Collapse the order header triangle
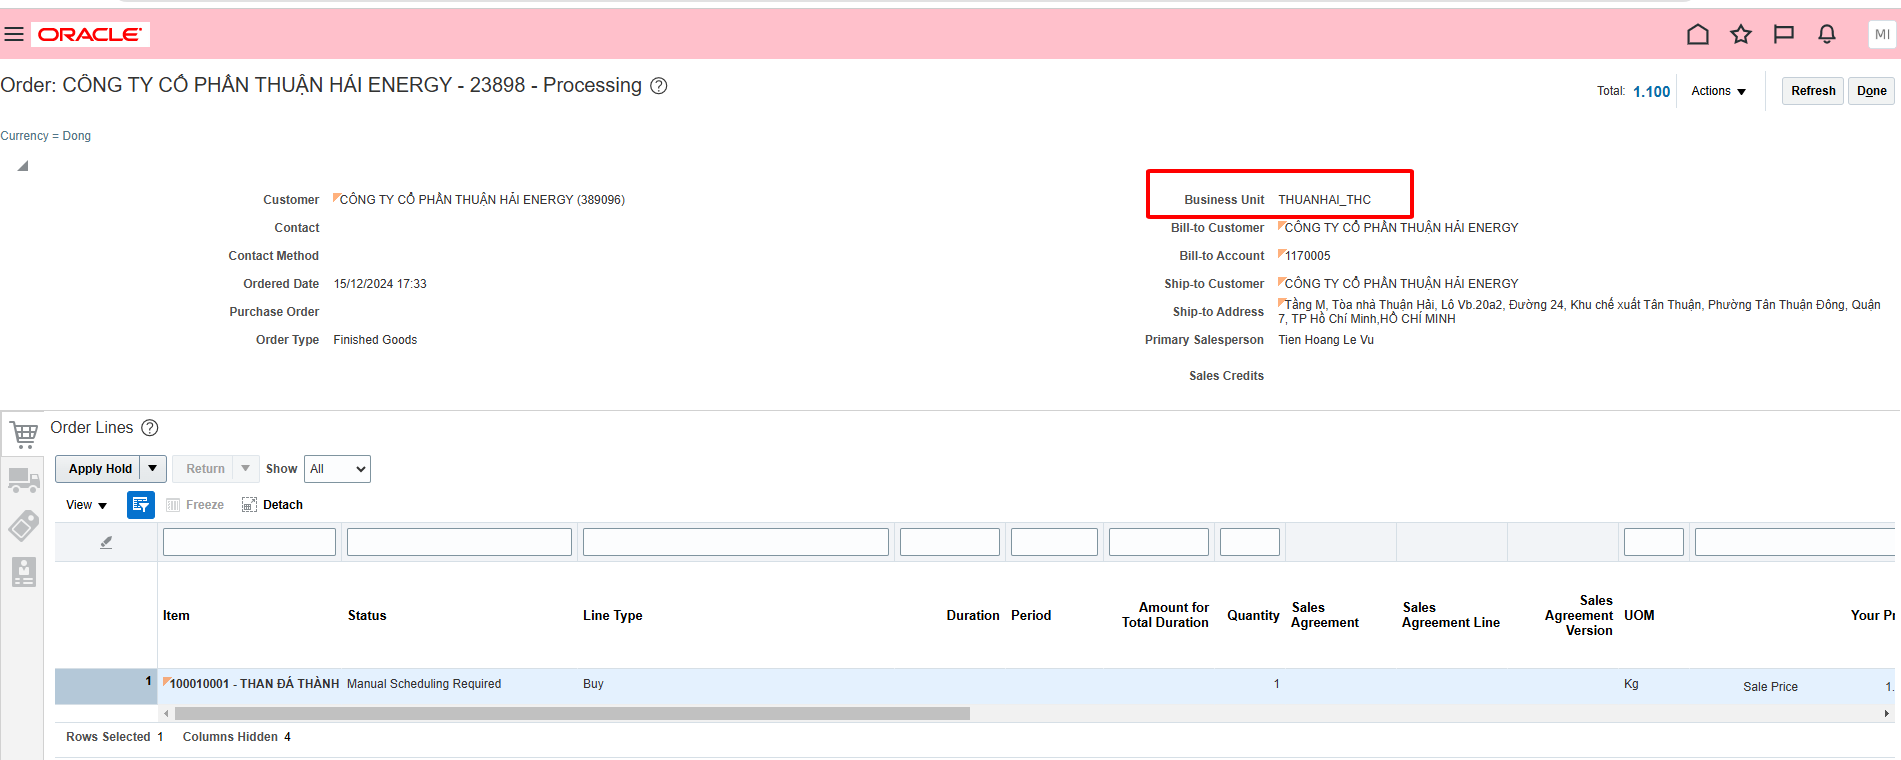The width and height of the screenshot is (1901, 760). tap(22, 166)
